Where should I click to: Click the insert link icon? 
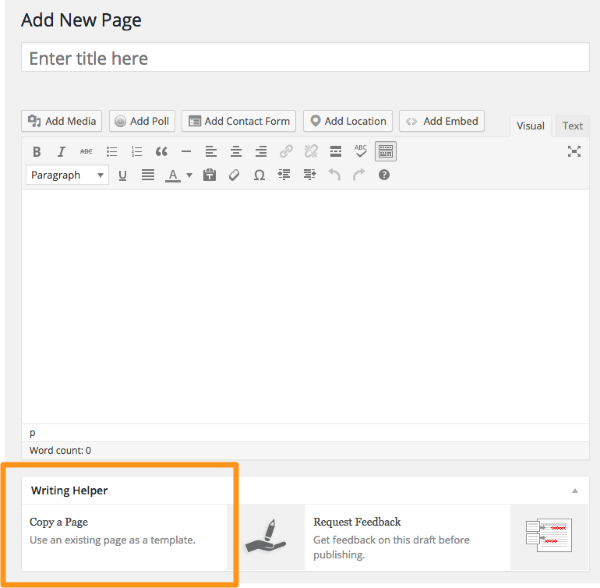pyautogui.click(x=286, y=151)
